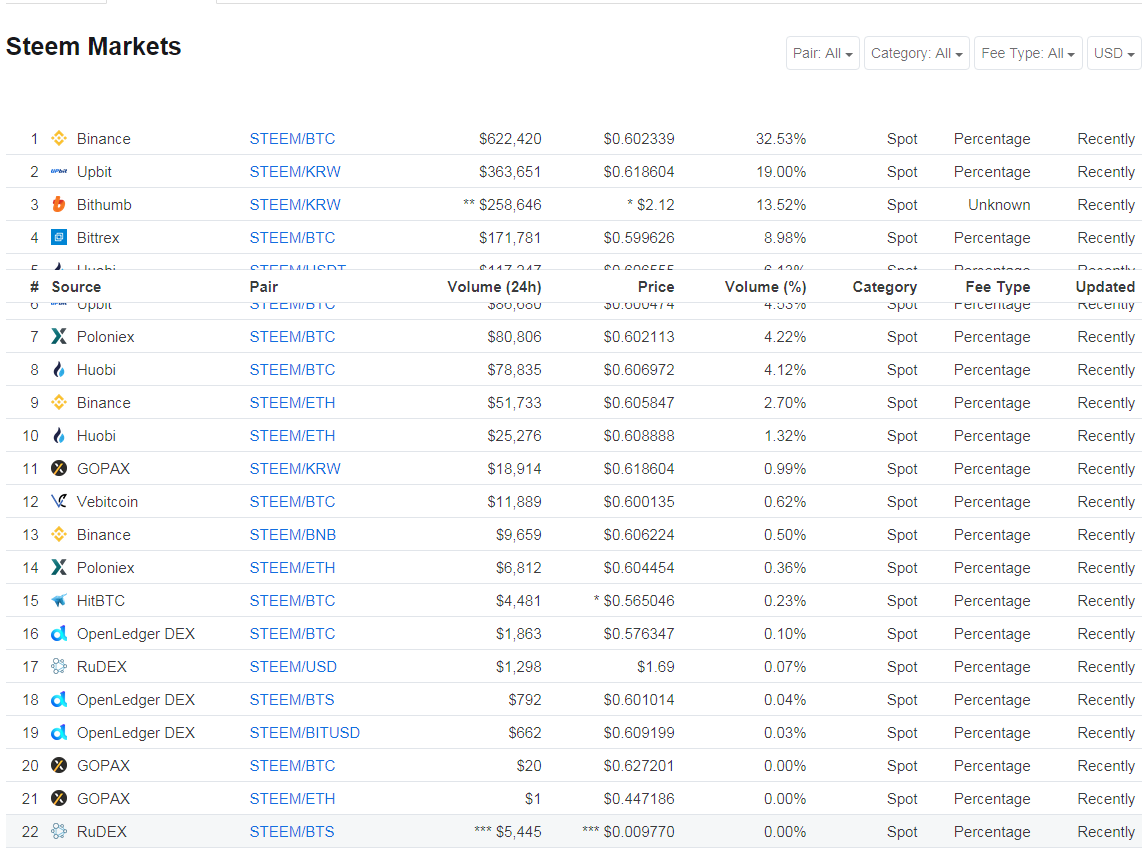Sort by the Pair column header
Viewport: 1145px width, 864px height.
tap(264, 286)
